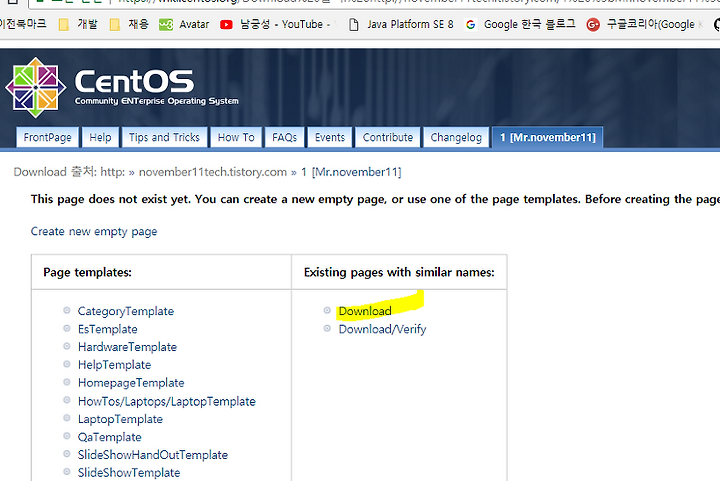Viewport: 720px width, 481px height.
Task: Click the 1 [Mr.november11] breadcrumb
Action: [351, 172]
